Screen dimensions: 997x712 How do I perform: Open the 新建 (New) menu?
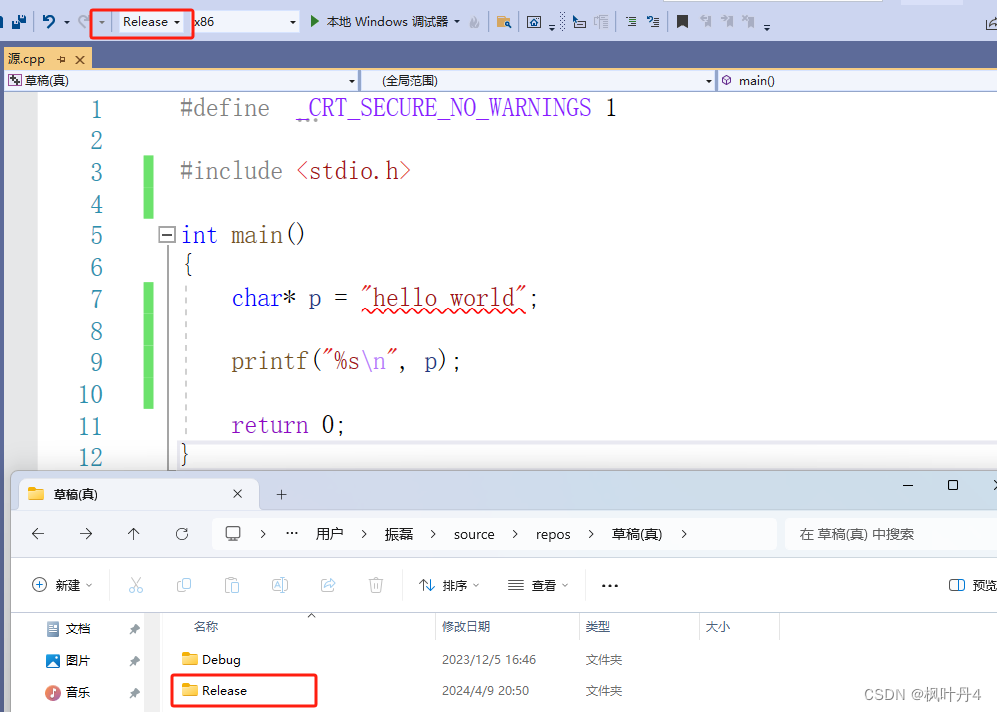click(x=62, y=585)
